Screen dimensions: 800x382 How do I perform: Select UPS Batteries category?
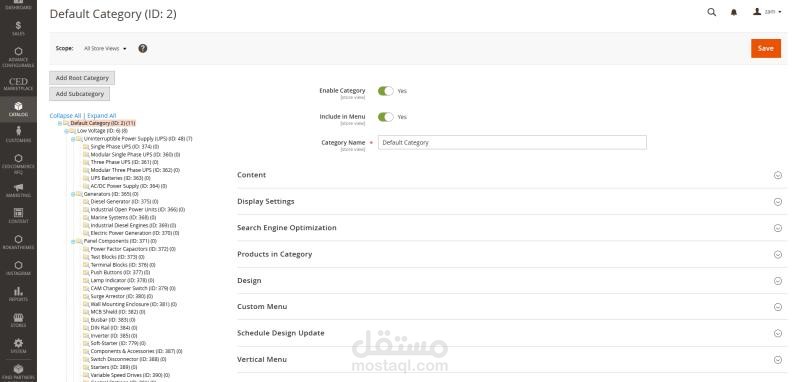(x=120, y=179)
